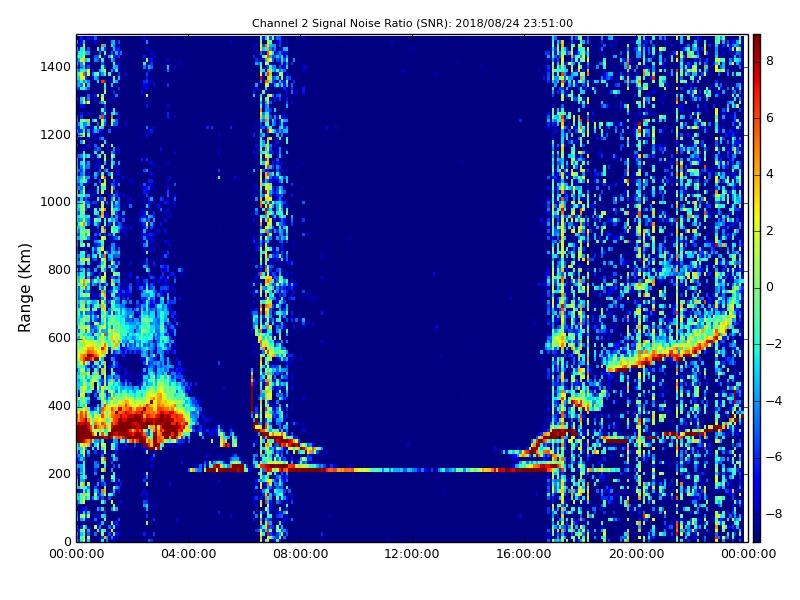Viewport: 800px width, 600px height.
Task: Click the 08:00:00 time axis label
Action: point(301,554)
